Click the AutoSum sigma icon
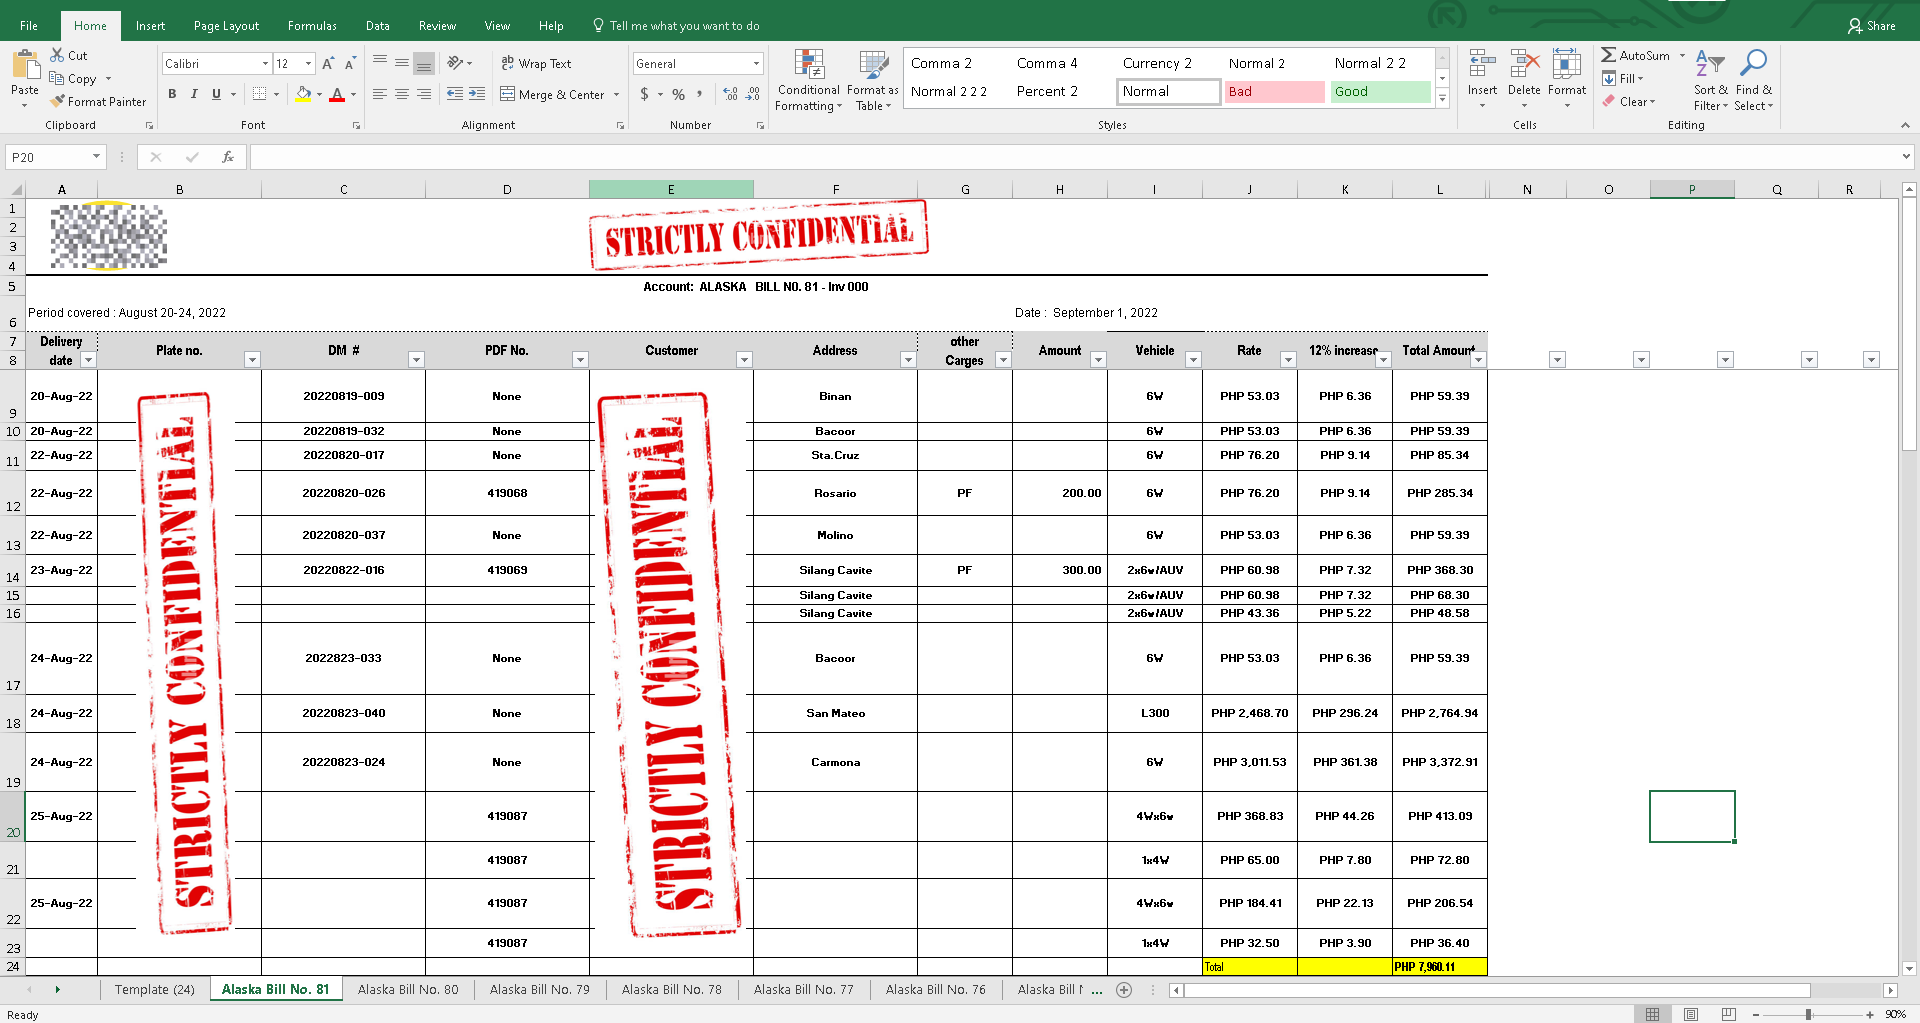The width and height of the screenshot is (1920, 1023). (1608, 55)
